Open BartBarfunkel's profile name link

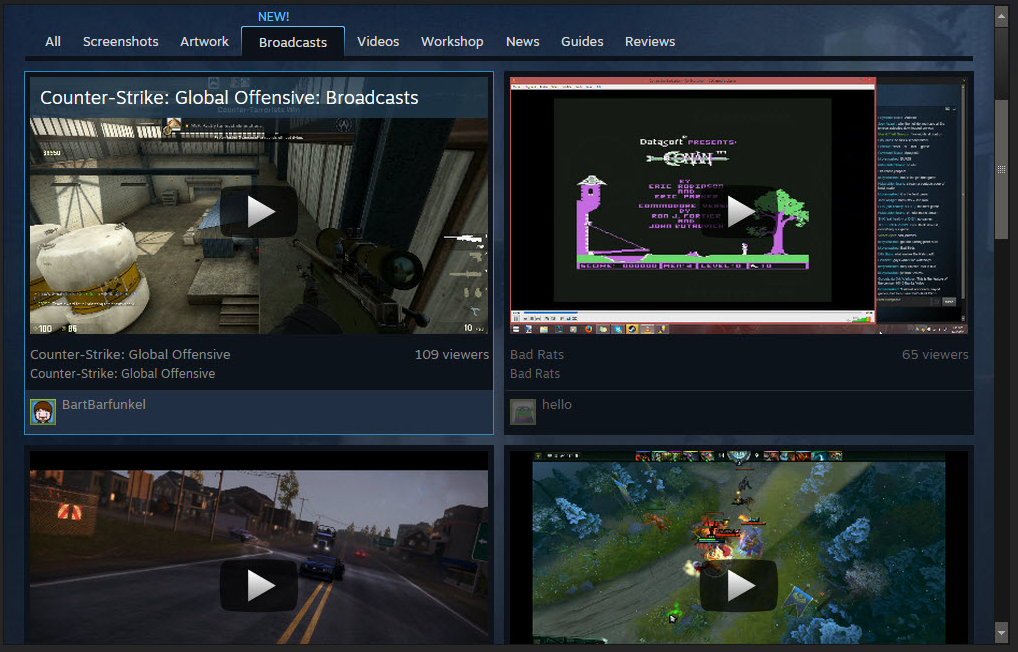pyautogui.click(x=104, y=405)
